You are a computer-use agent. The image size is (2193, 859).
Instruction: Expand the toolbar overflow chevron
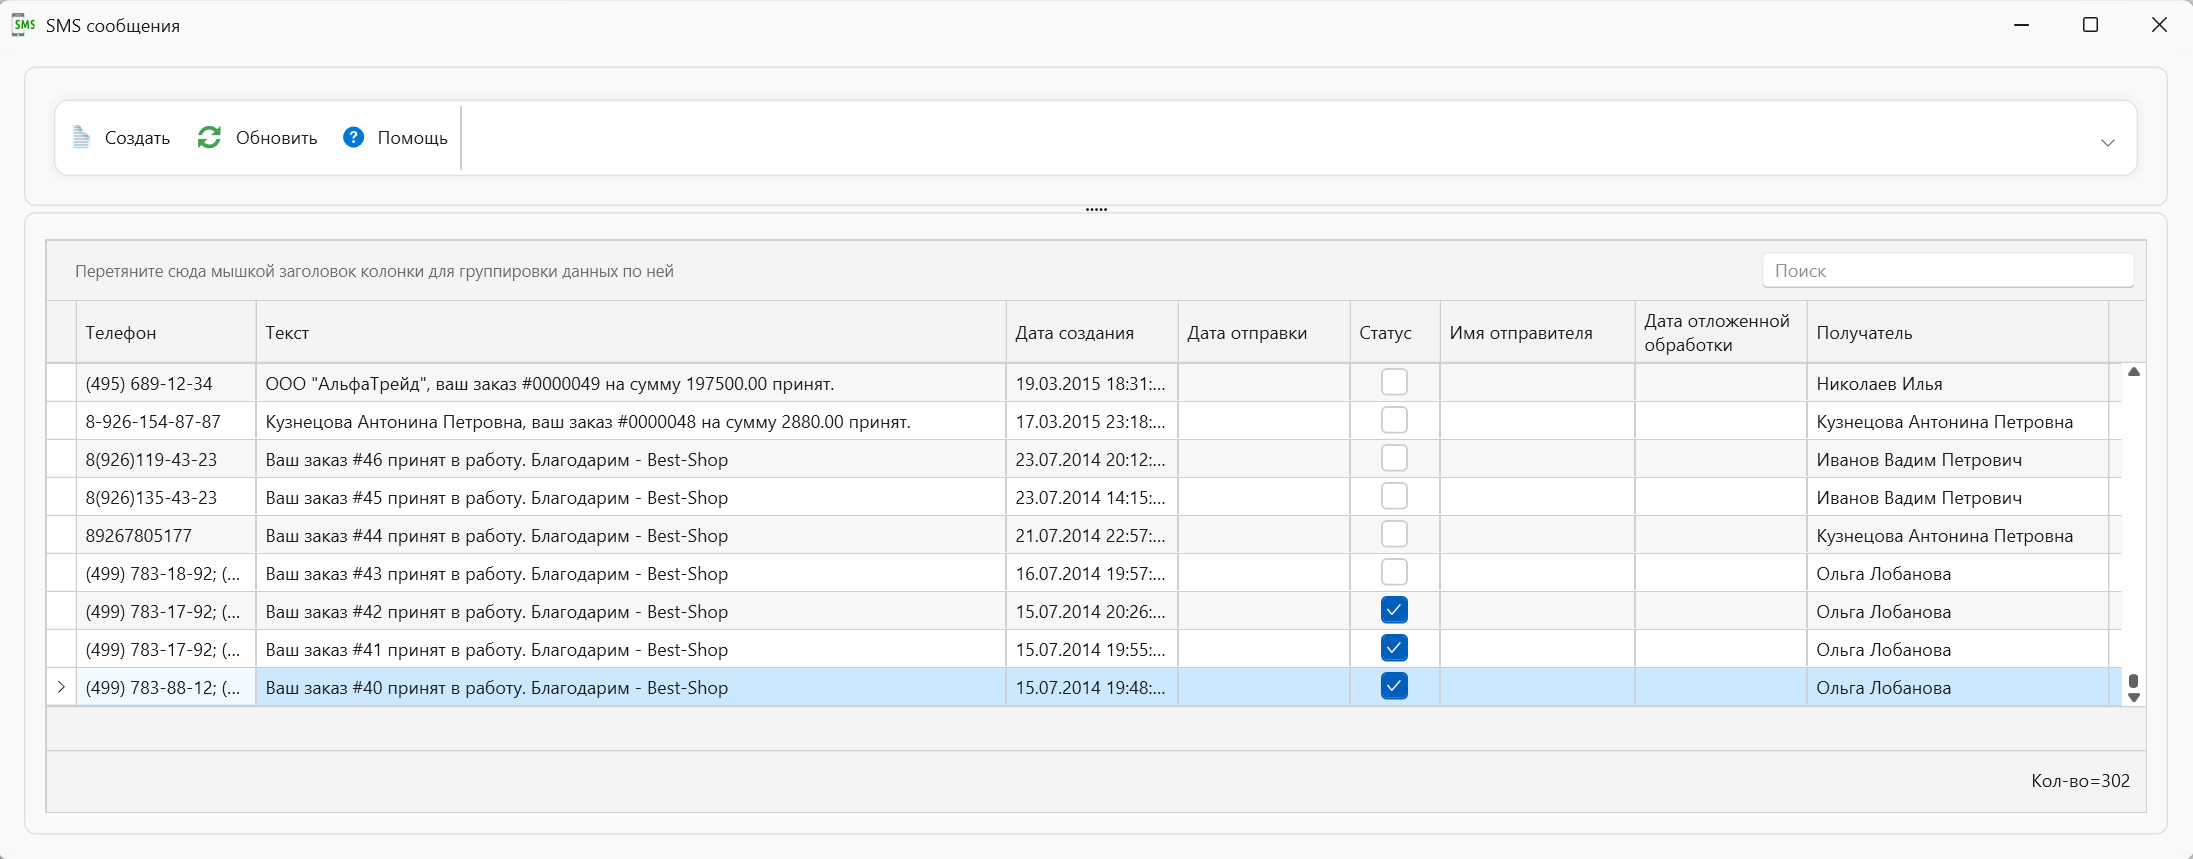2108,142
